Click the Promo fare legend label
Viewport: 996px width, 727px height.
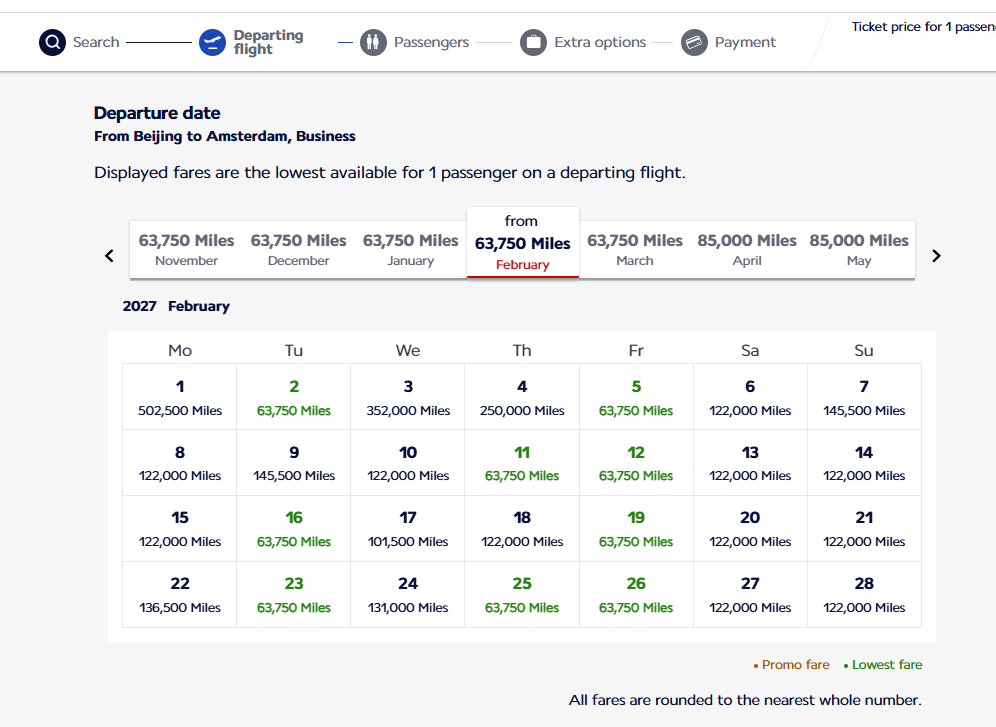tap(795, 665)
